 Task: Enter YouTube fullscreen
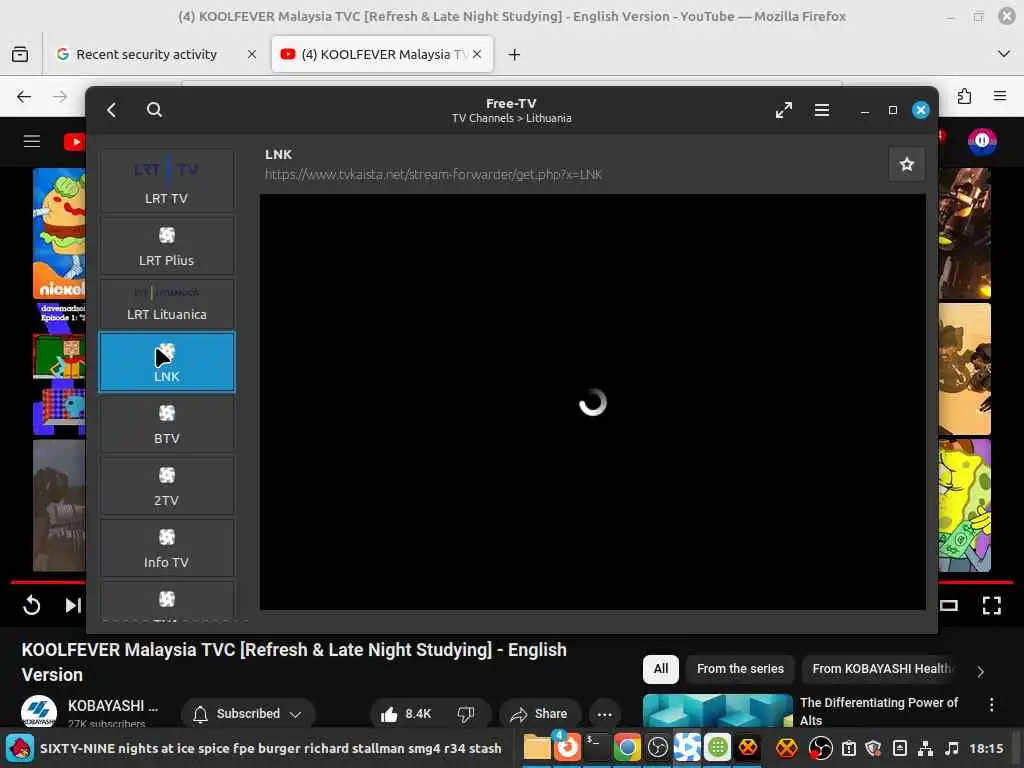991,605
